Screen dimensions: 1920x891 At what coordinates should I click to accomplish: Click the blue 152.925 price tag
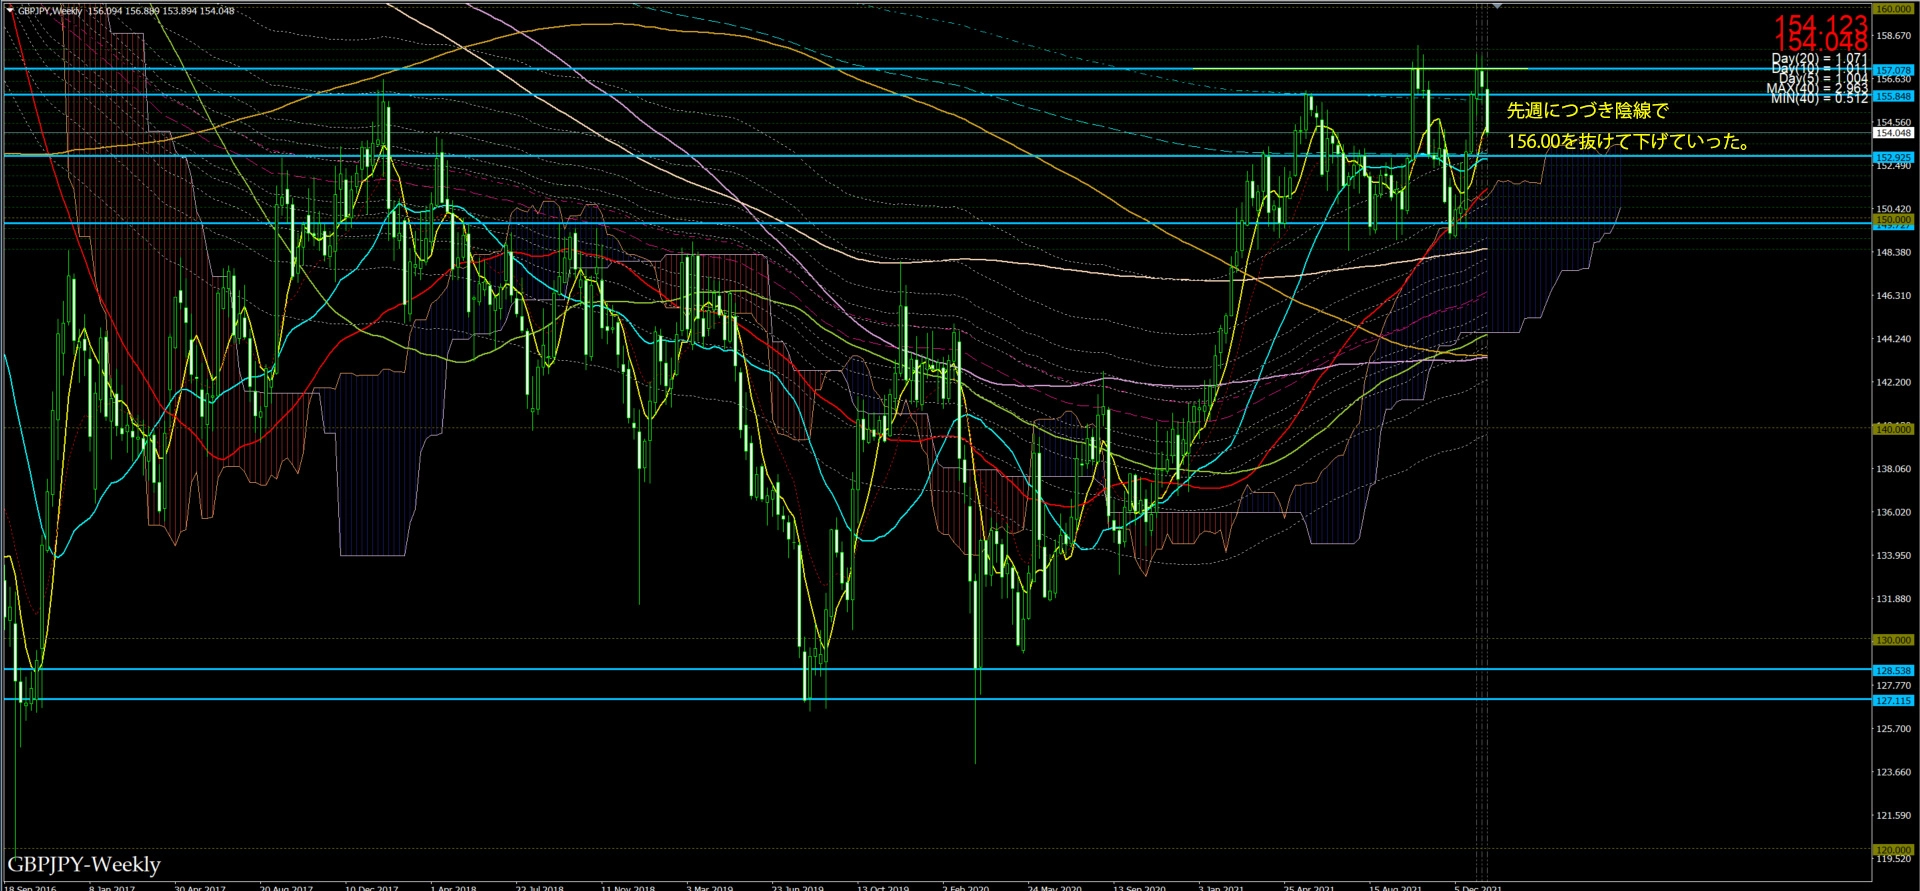point(1893,157)
